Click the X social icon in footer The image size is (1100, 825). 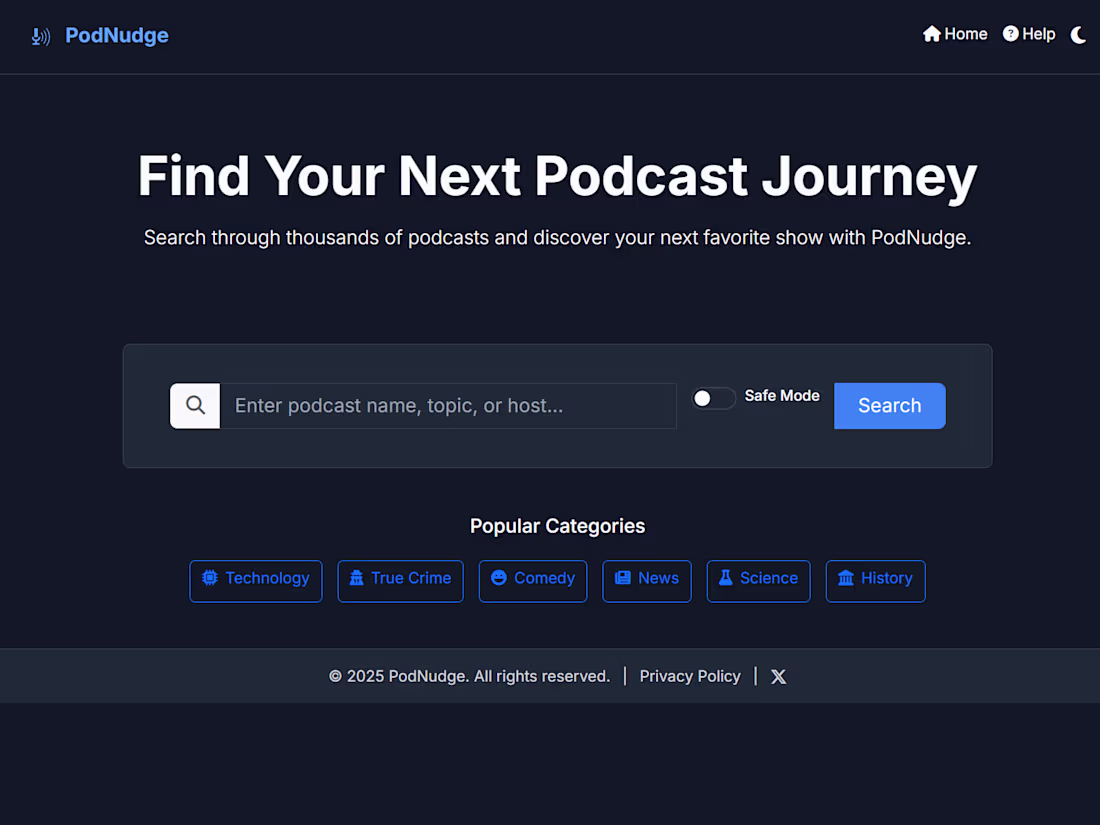[778, 676]
